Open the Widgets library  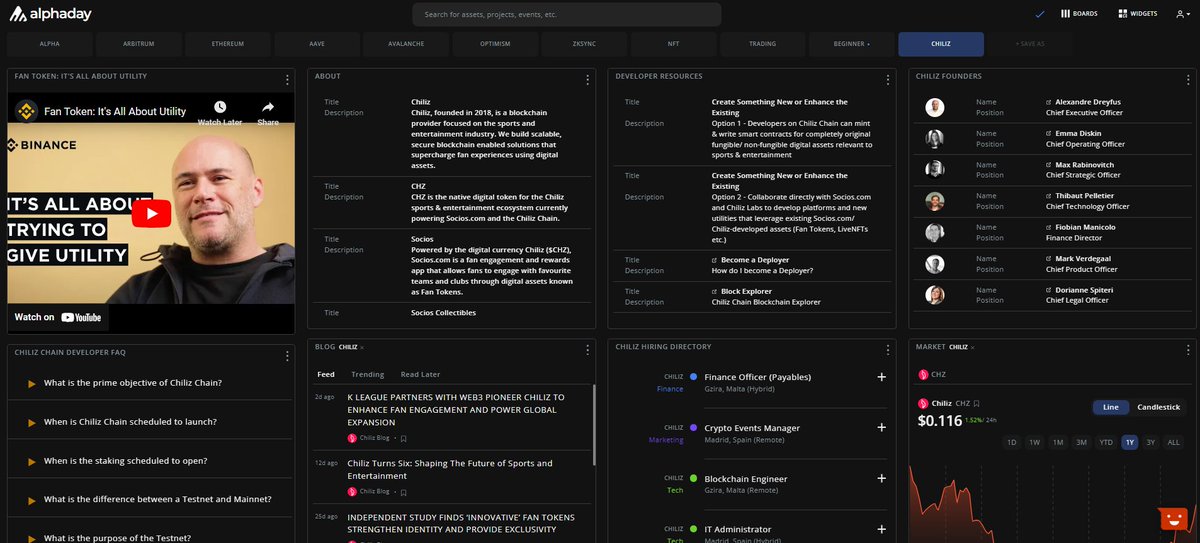click(x=1138, y=14)
